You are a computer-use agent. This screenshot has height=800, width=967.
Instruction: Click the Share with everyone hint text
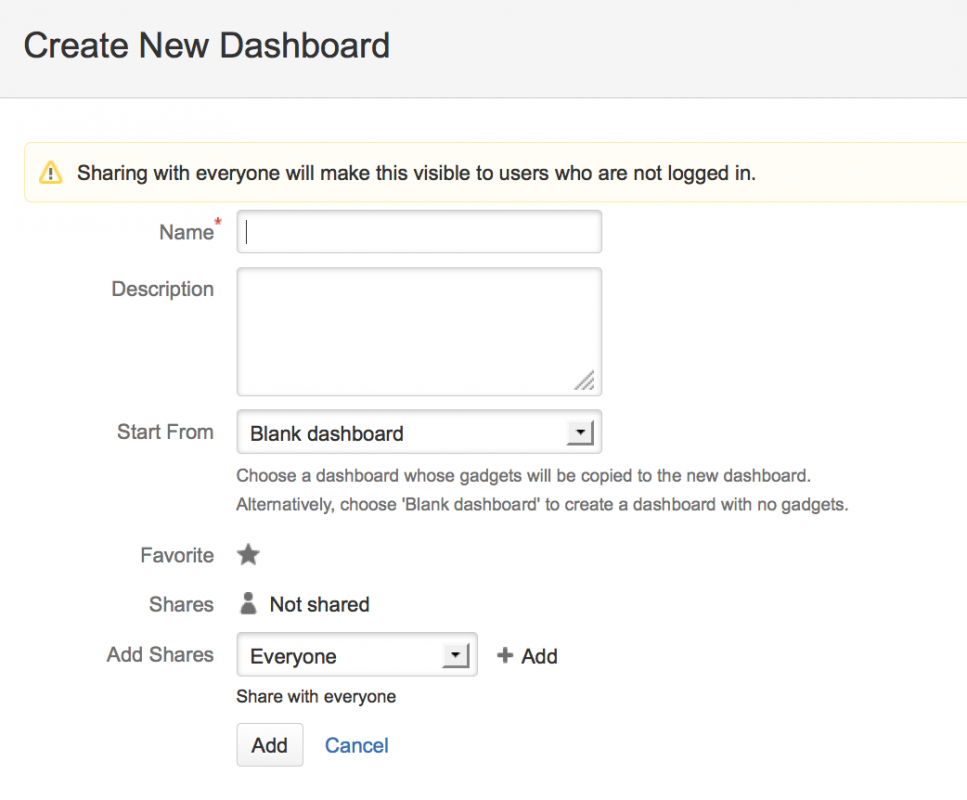316,697
